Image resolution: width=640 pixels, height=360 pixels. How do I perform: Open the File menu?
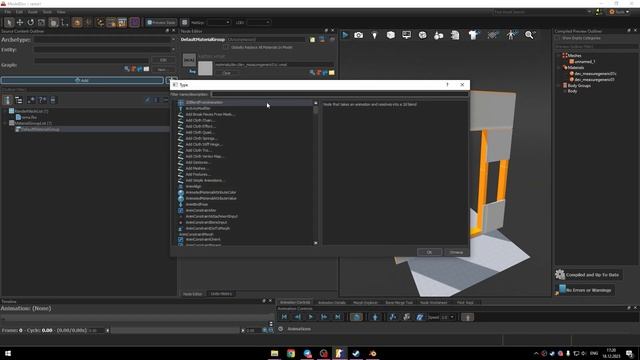(x=8, y=12)
